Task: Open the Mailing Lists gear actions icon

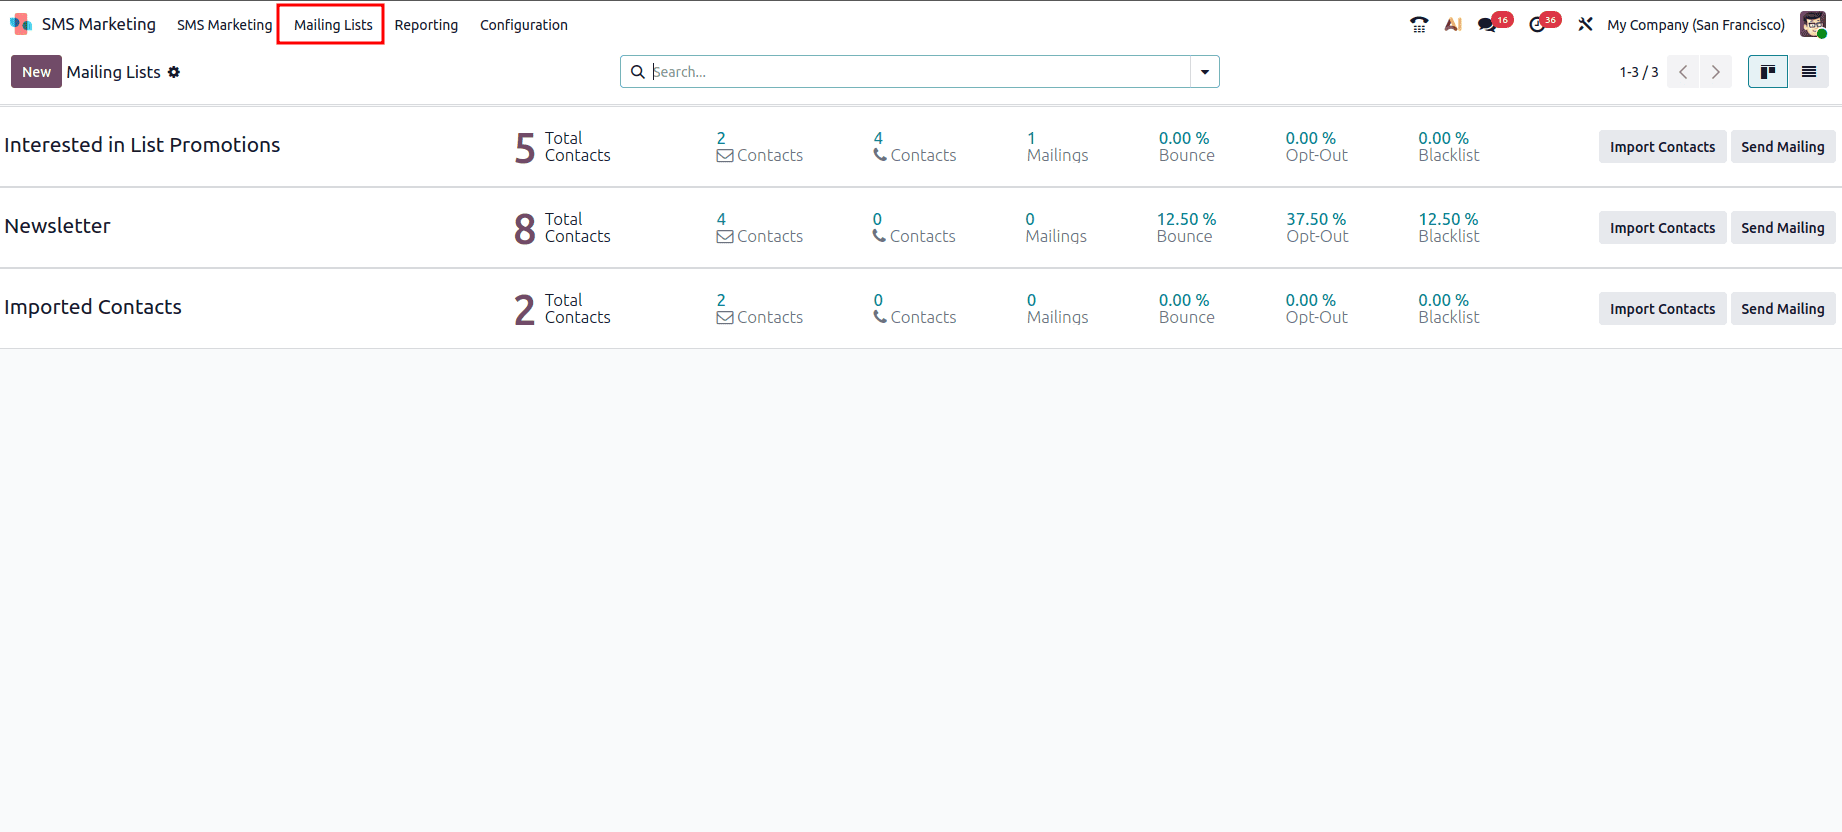Action: [174, 72]
